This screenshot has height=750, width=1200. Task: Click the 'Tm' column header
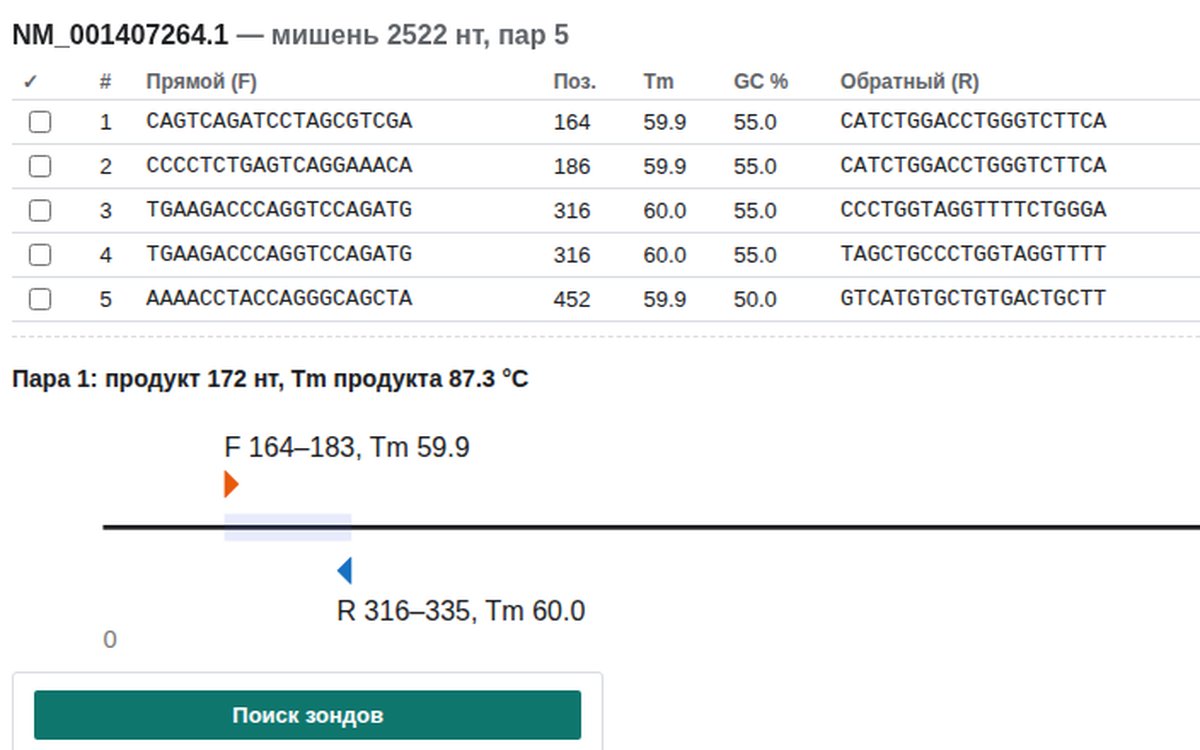[659, 82]
